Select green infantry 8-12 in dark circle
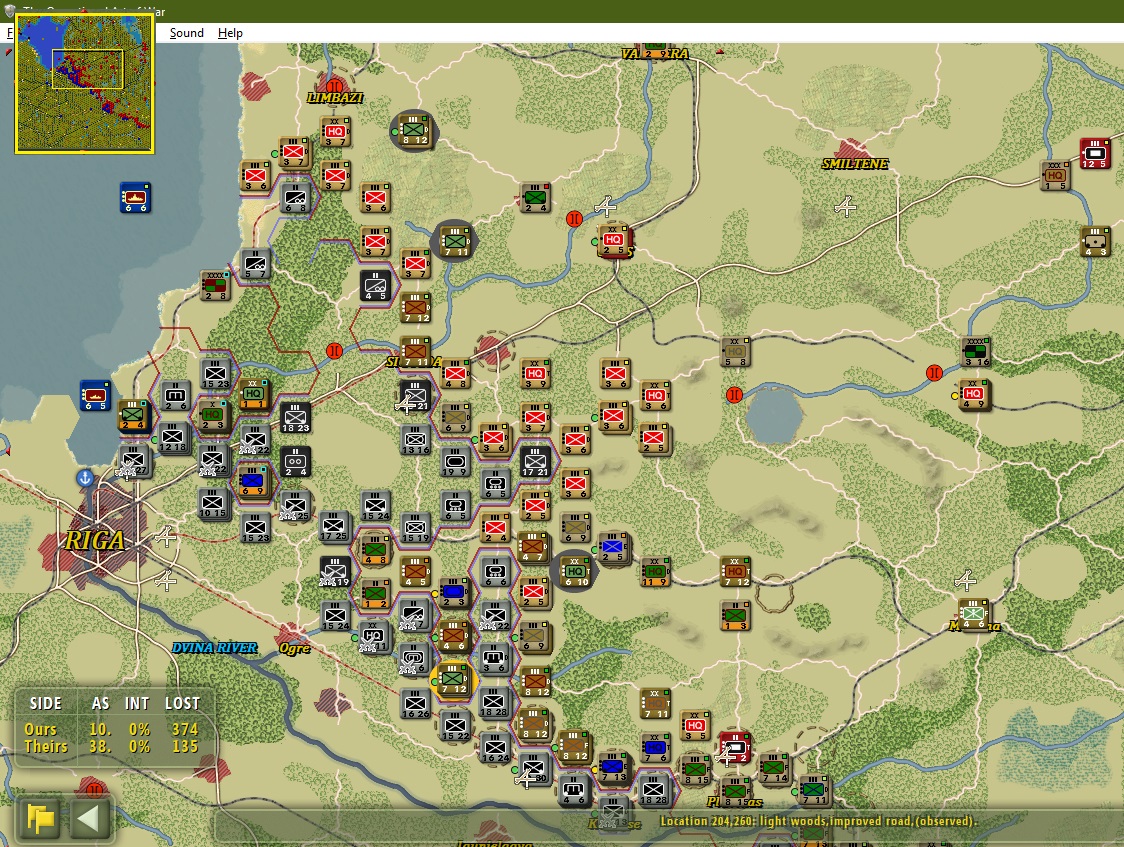 pos(414,130)
